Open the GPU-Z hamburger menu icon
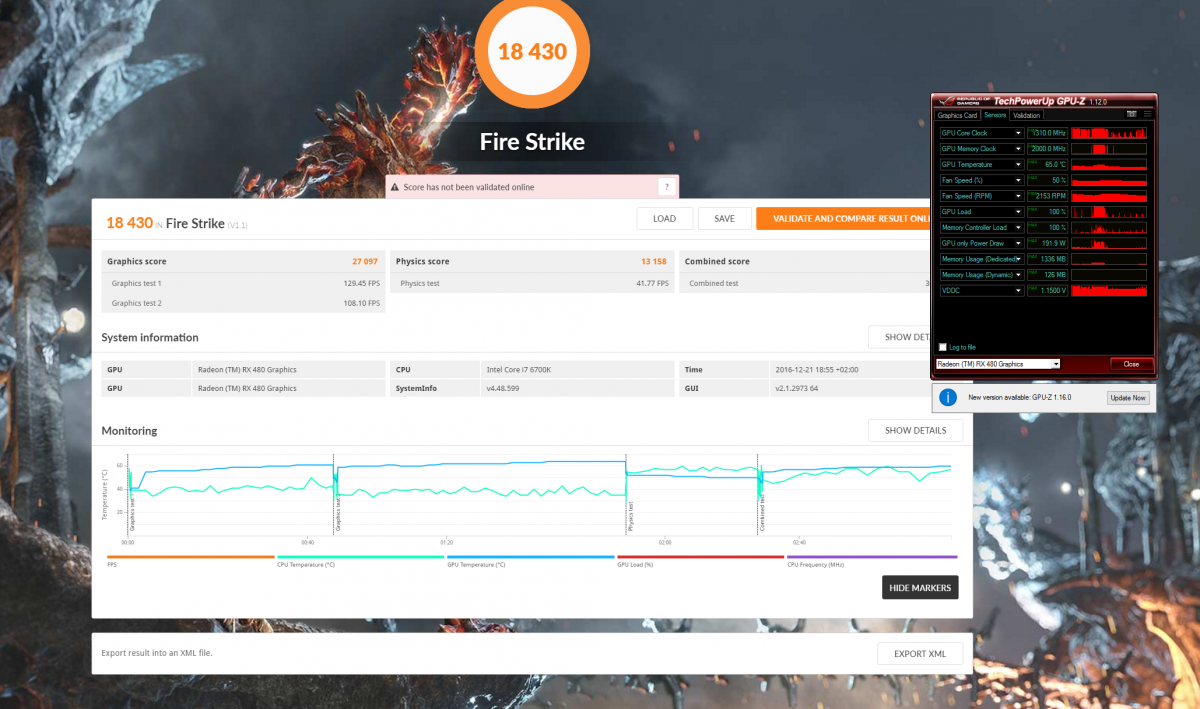The width and height of the screenshot is (1200, 709). click(1147, 115)
